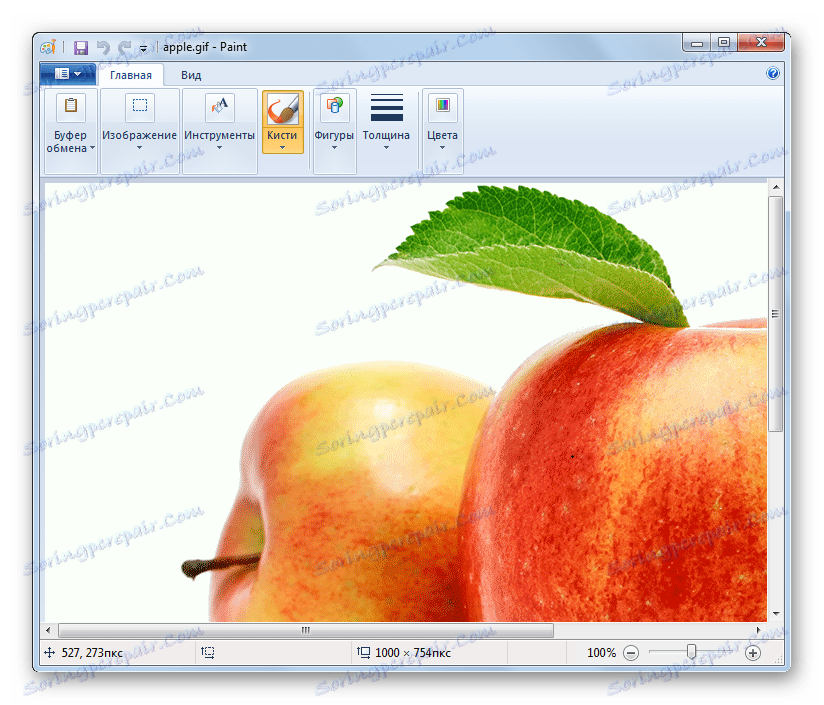Maximize the Paint window
The image size is (824, 705).
point(724,43)
